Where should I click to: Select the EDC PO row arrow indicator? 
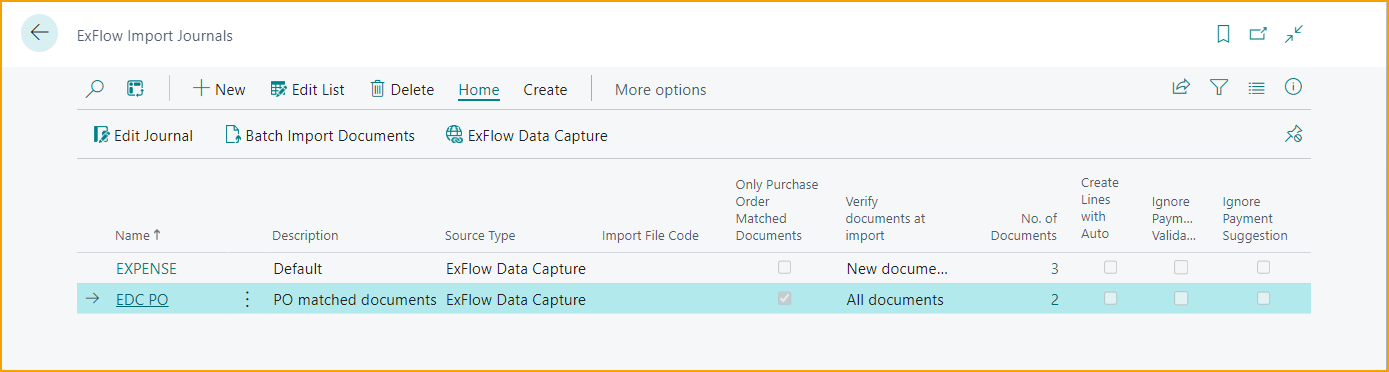tap(92, 299)
